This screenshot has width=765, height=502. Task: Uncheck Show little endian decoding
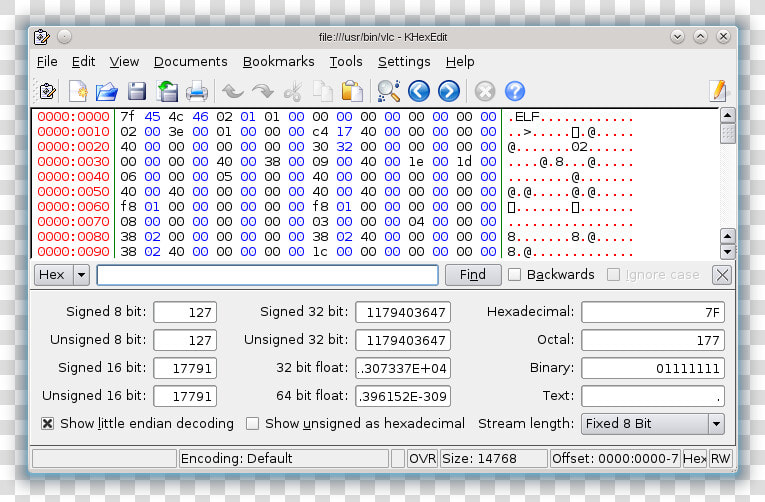(x=47, y=423)
